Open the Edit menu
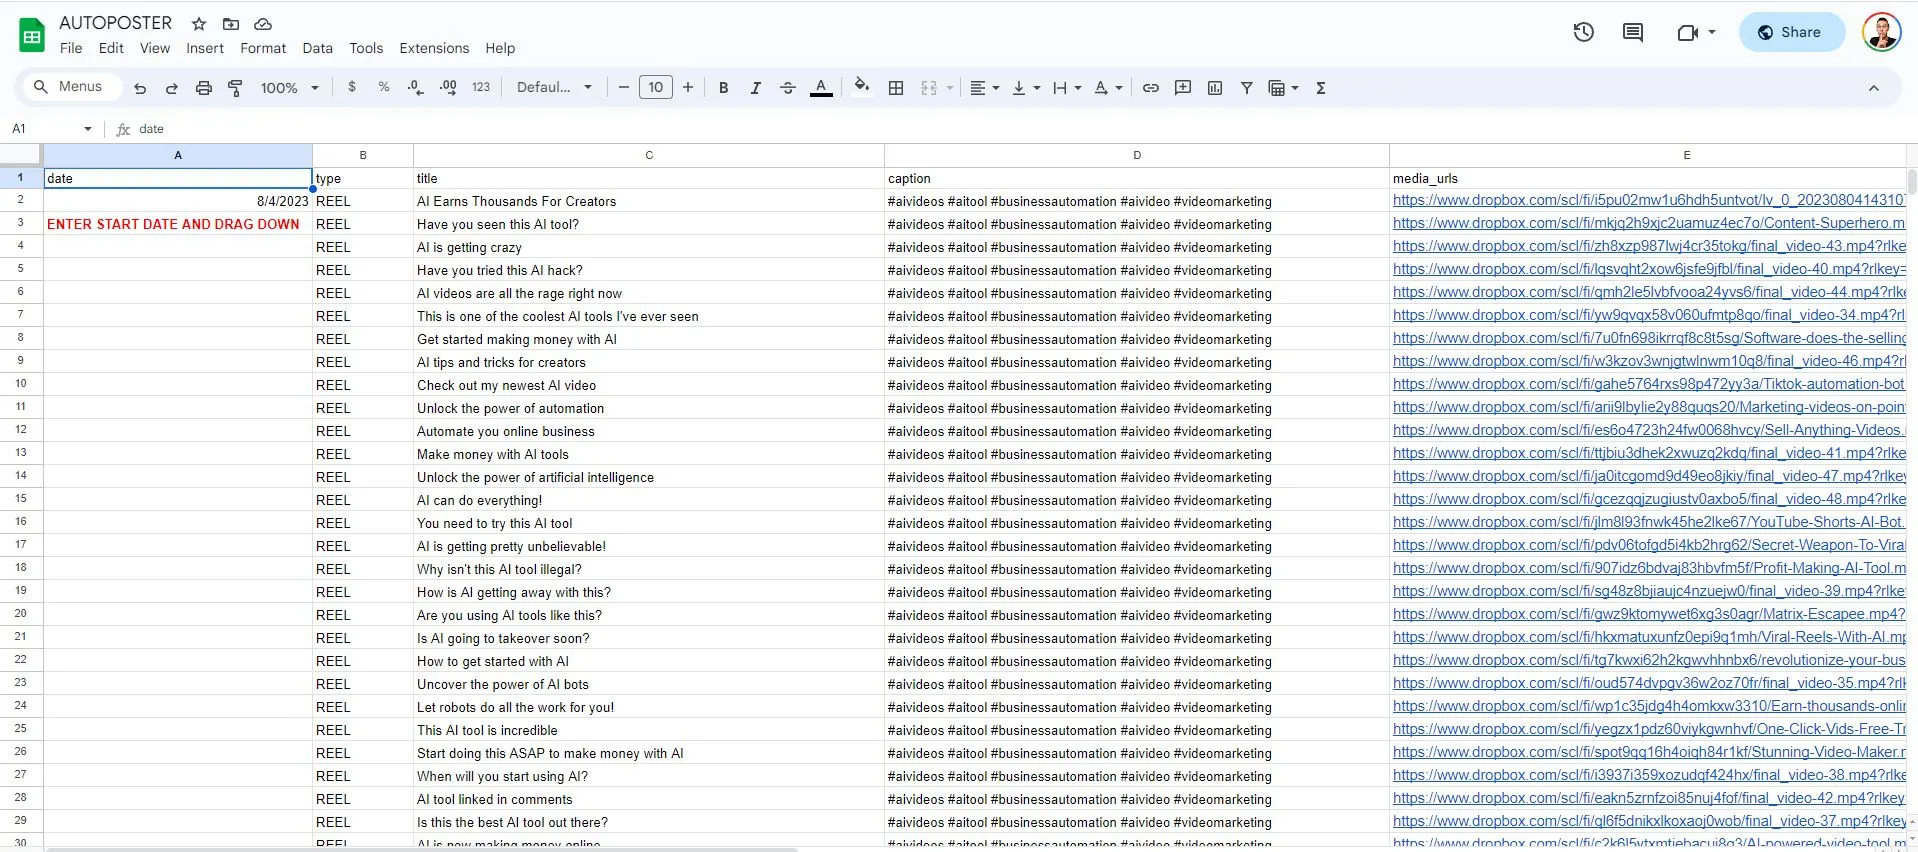This screenshot has width=1918, height=852. (111, 48)
